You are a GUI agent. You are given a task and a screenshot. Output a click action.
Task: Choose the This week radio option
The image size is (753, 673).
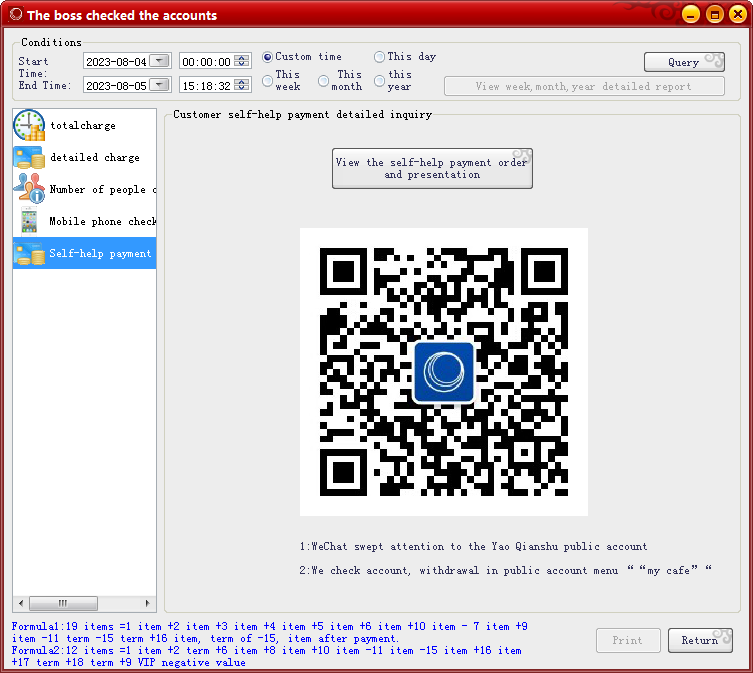coord(267,81)
